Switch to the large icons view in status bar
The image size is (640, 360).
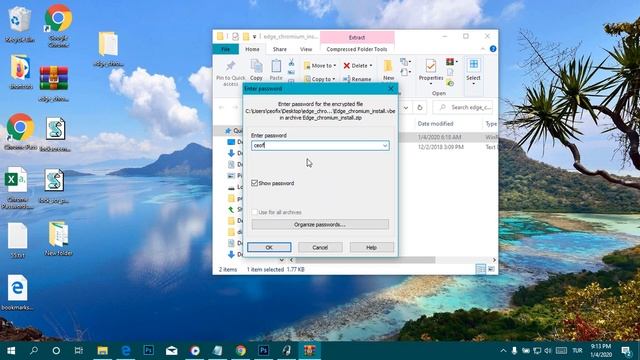(x=491, y=269)
